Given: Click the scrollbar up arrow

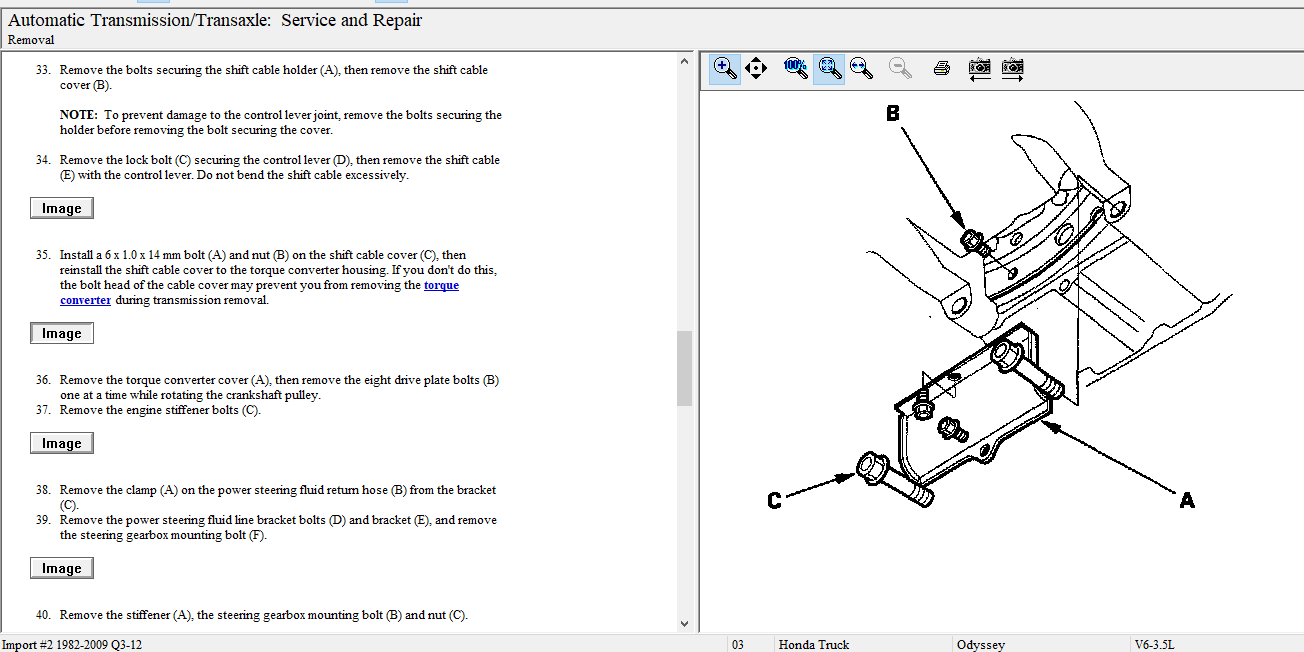Looking at the screenshot, I should (x=685, y=61).
